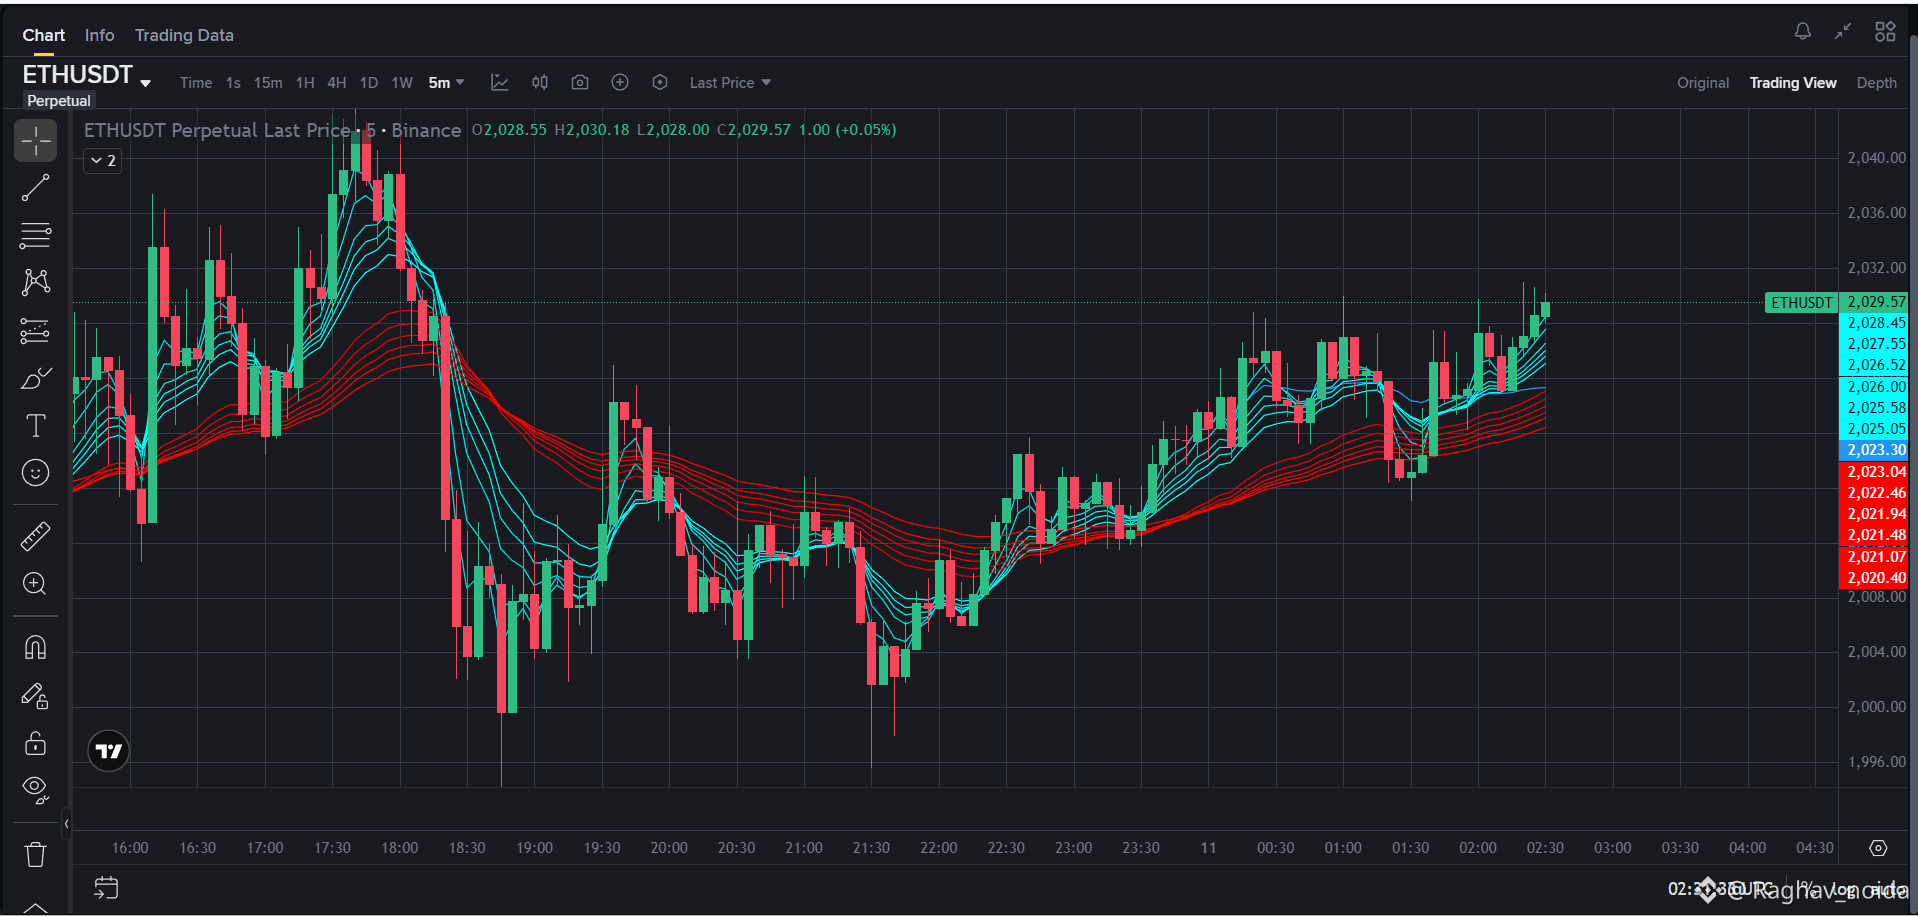Select the 4H time interval

(337, 83)
